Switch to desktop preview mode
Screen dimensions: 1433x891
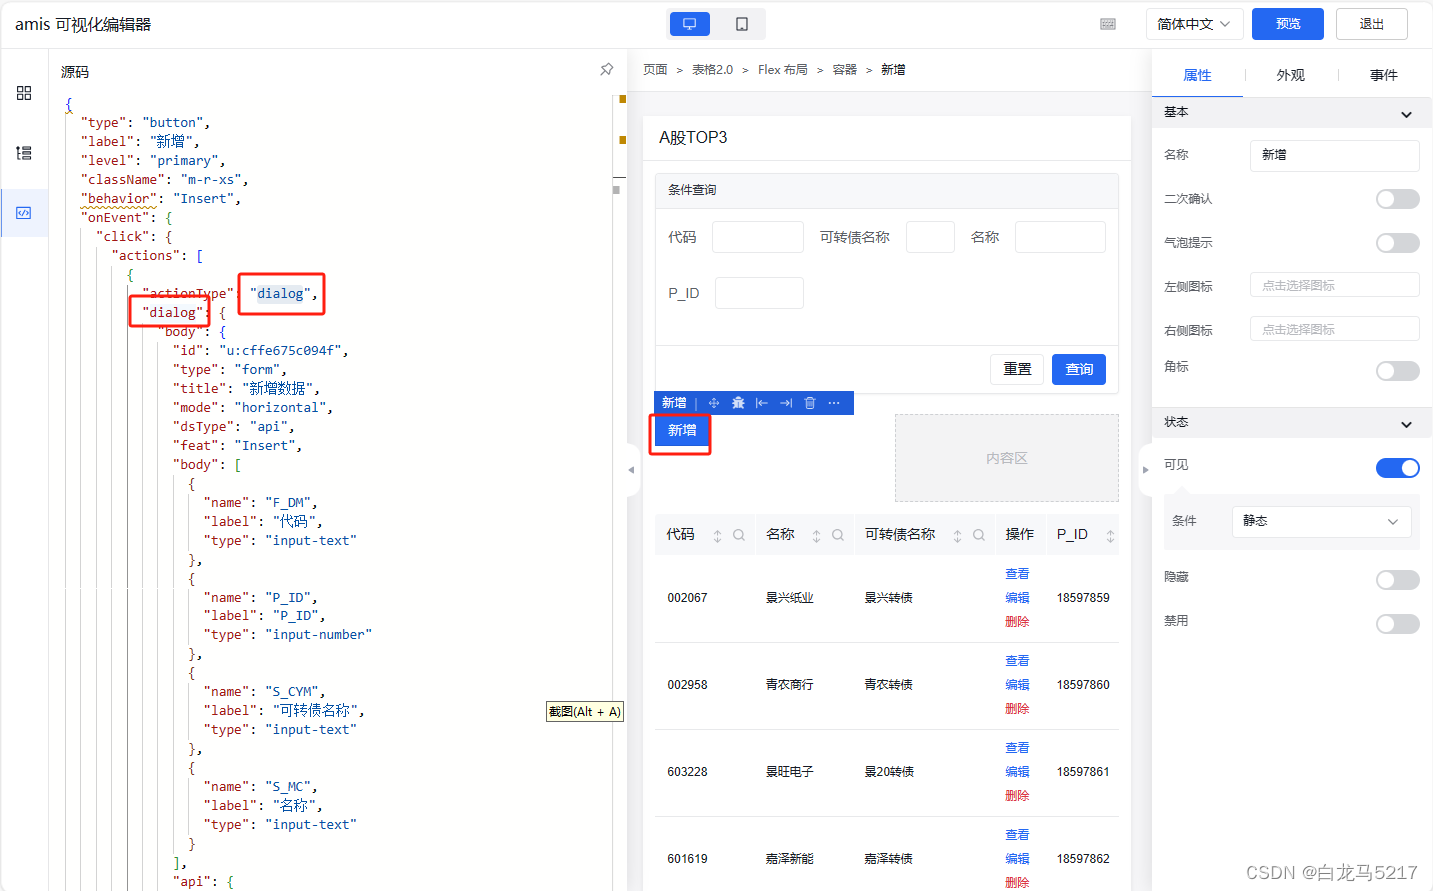point(690,24)
